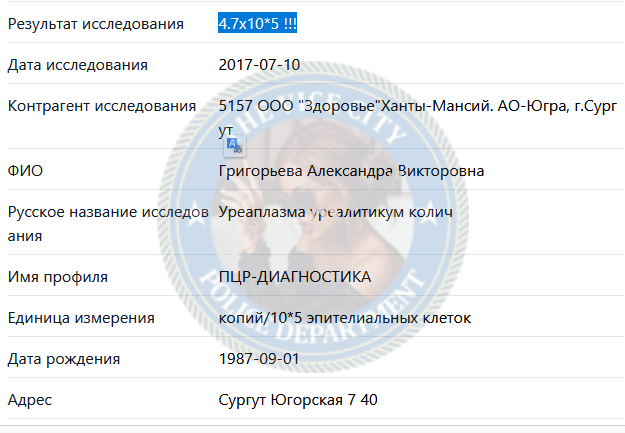Click the contractor text starting with 5157 ООО

[x=418, y=118]
